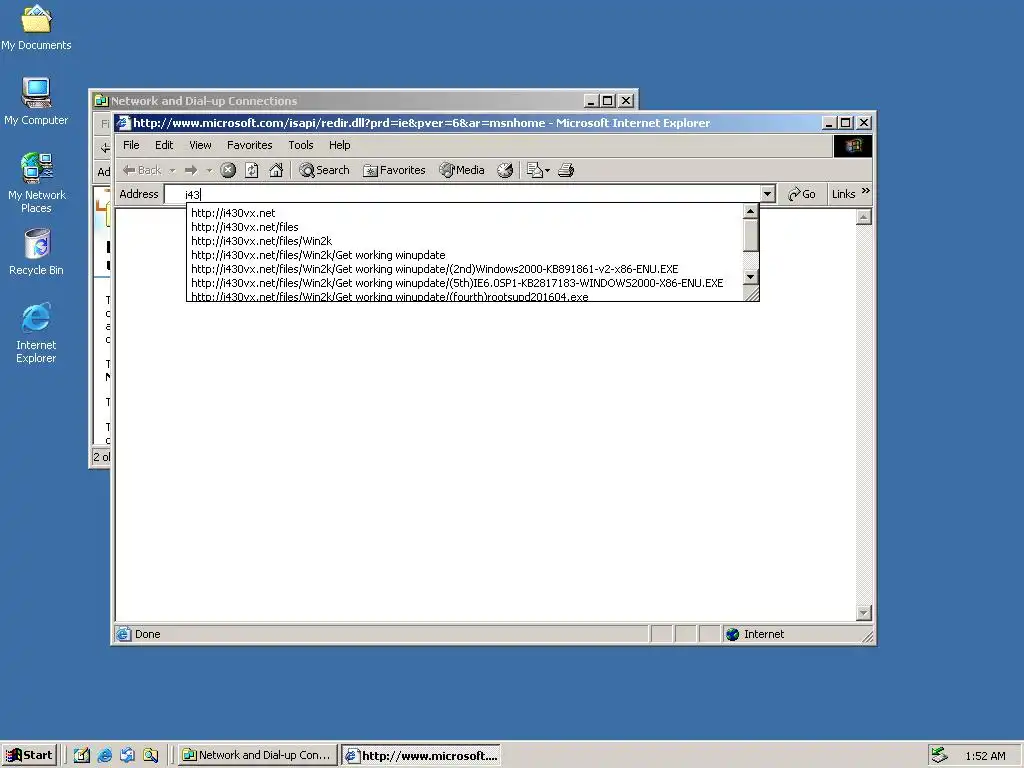Click Network and Dial-up Connections title bar icon

coord(101,101)
